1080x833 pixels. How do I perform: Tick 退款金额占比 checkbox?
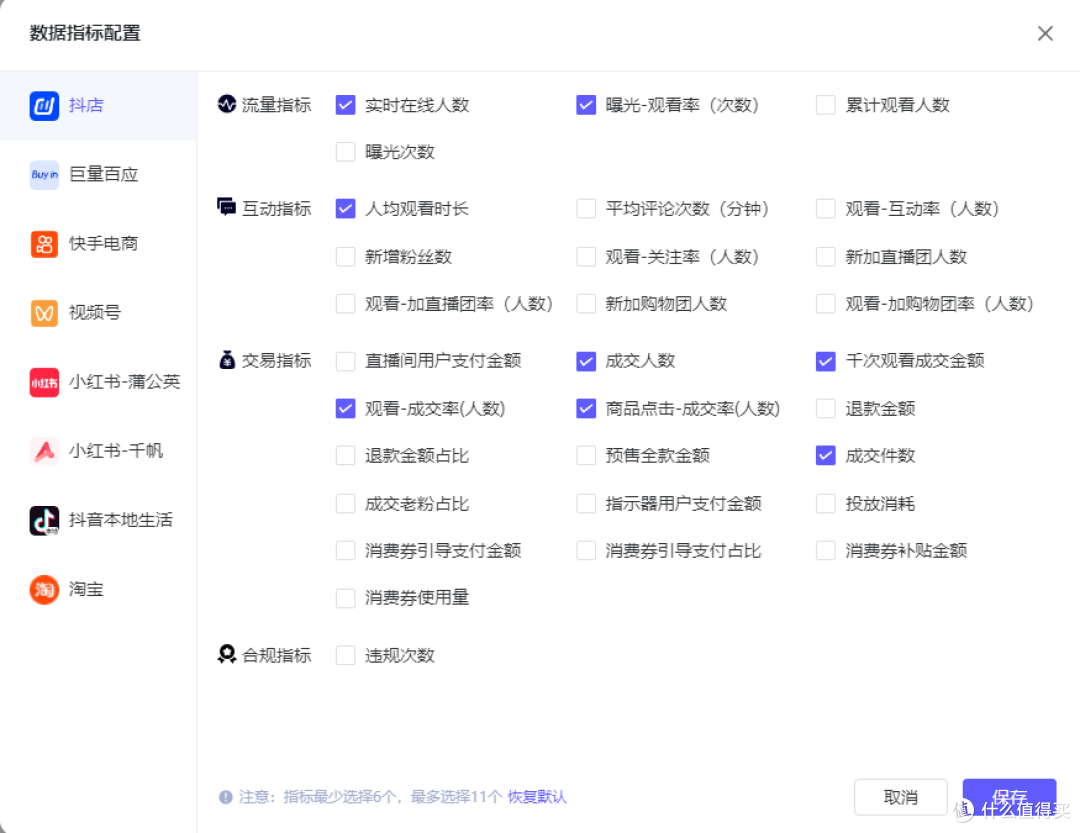(x=345, y=455)
